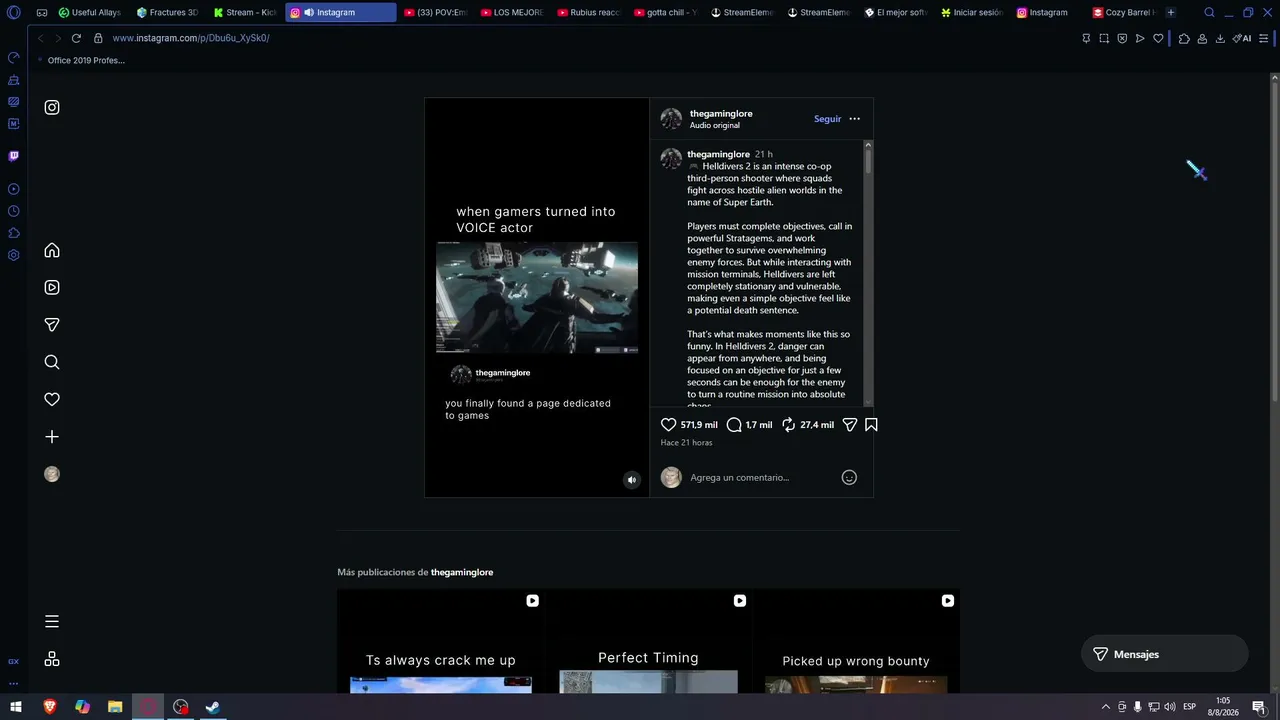
Task: Open the Opera GX menu logo
Action: [14, 13]
